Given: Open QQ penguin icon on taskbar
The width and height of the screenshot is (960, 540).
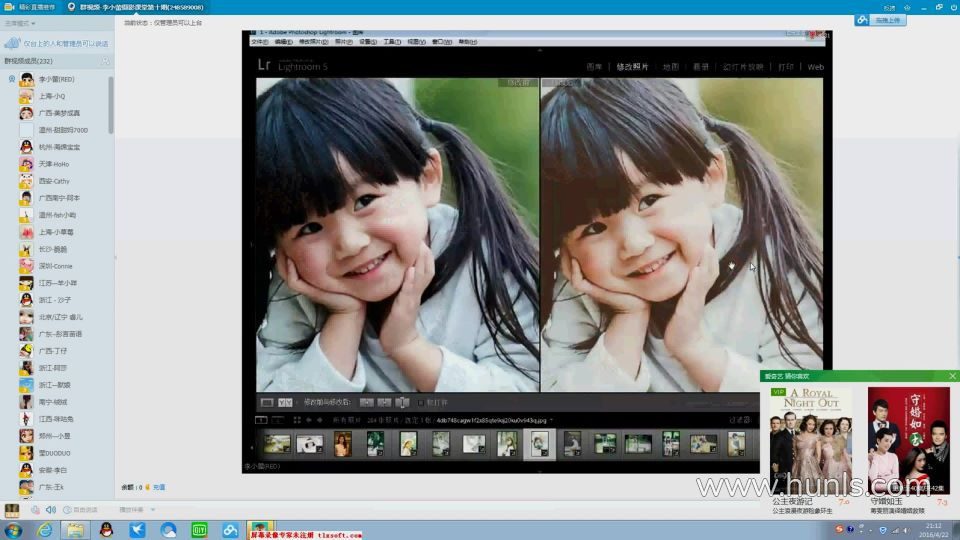Looking at the screenshot, I should point(107,530).
